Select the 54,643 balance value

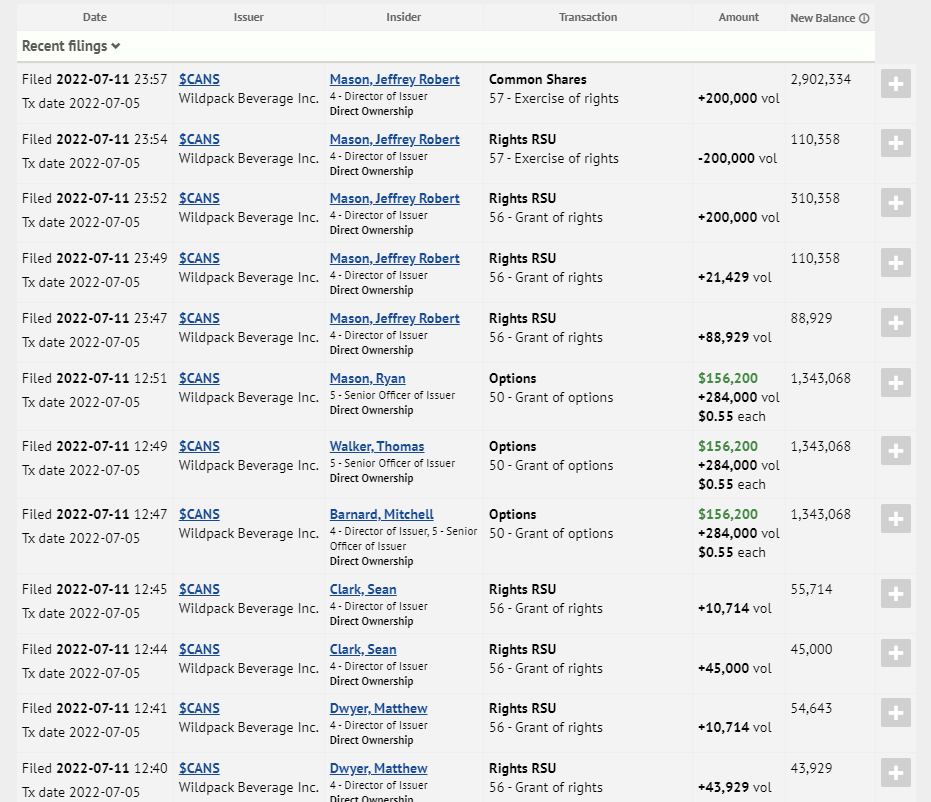[x=811, y=708]
